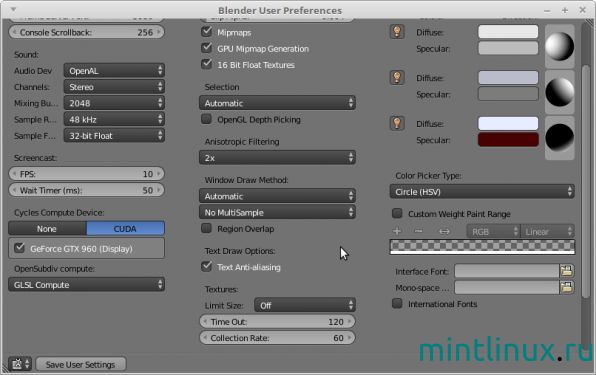Decrease Time Out with left arrow
Viewport: 596px width, 375px height.
coord(205,322)
